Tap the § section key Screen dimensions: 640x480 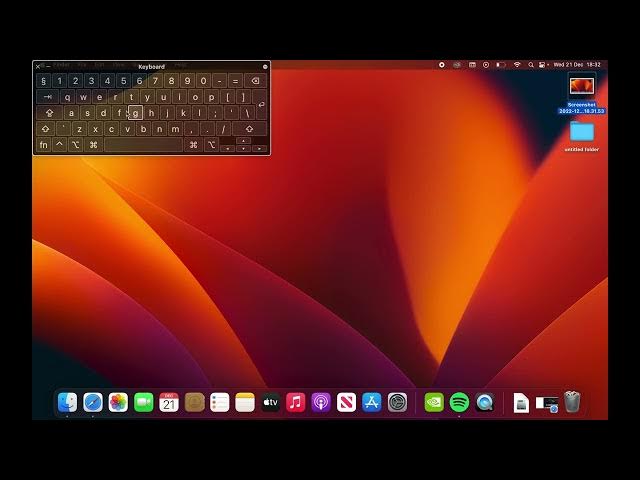[x=43, y=81]
